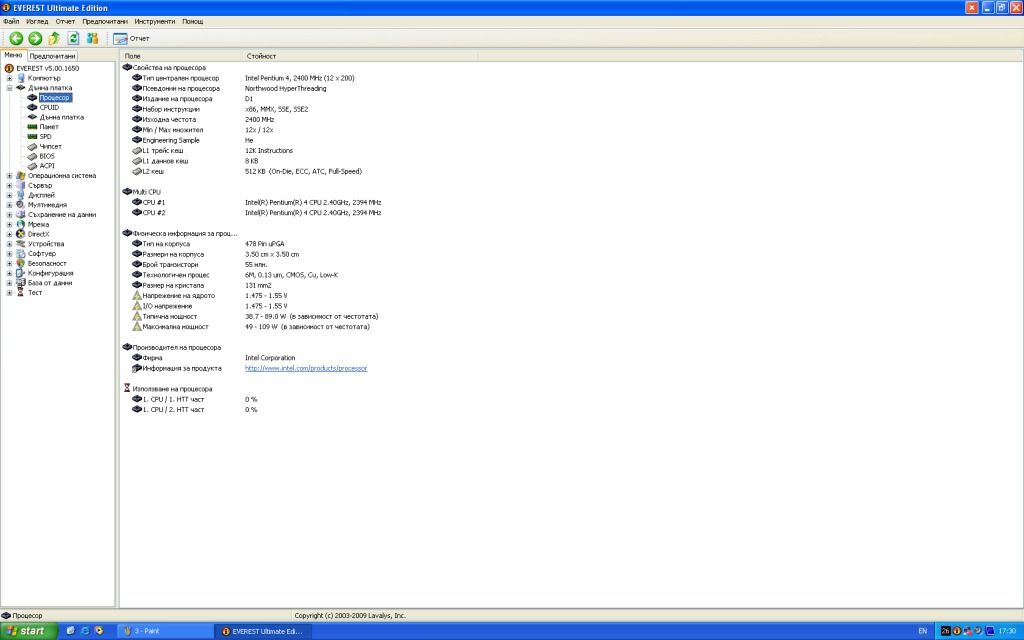Image resolution: width=1024 pixels, height=640 pixels.
Task: Click the Устройства icon in tree
Action: [x=21, y=244]
